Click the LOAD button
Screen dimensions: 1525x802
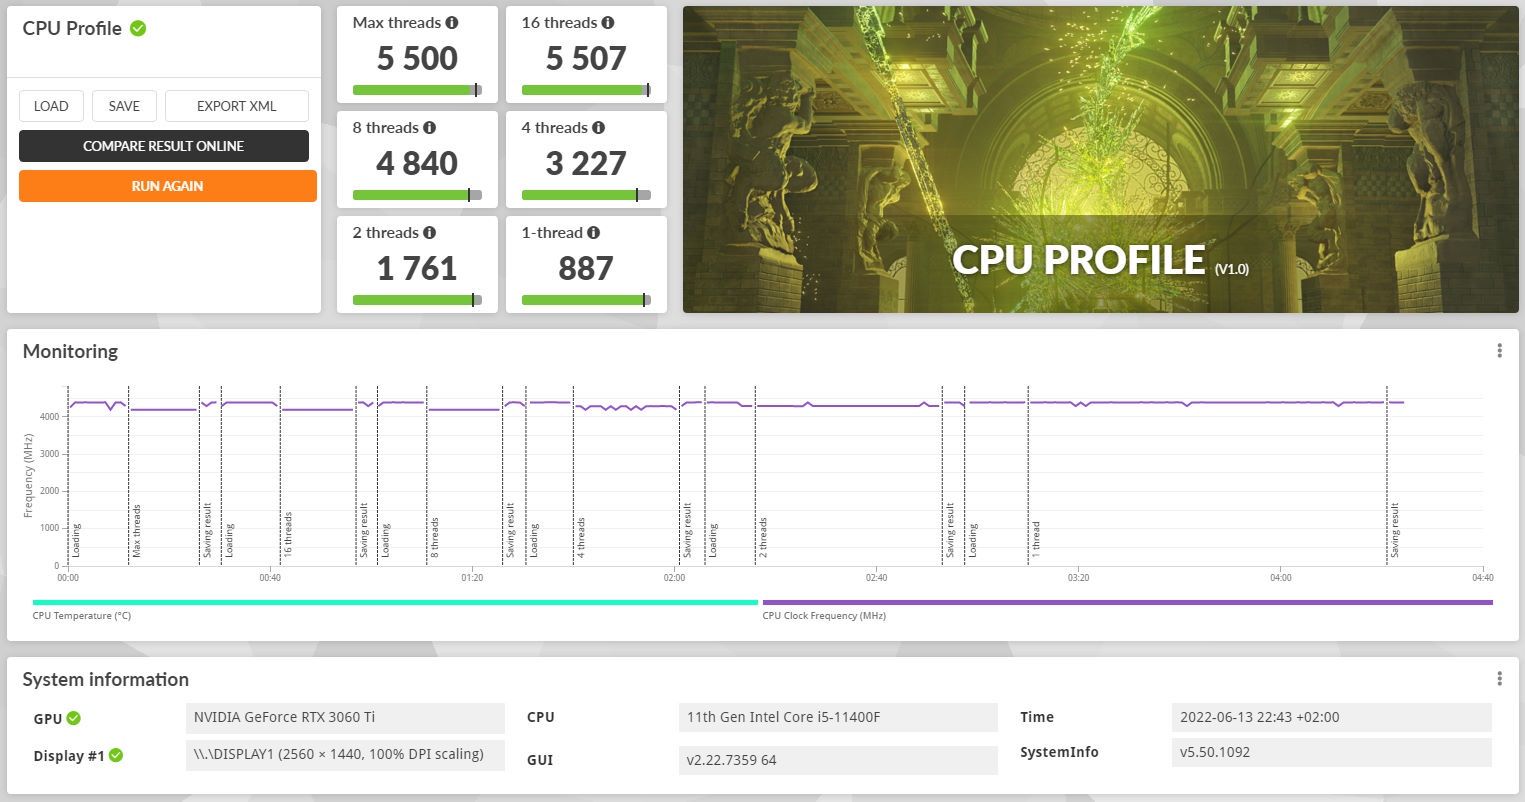coord(51,106)
